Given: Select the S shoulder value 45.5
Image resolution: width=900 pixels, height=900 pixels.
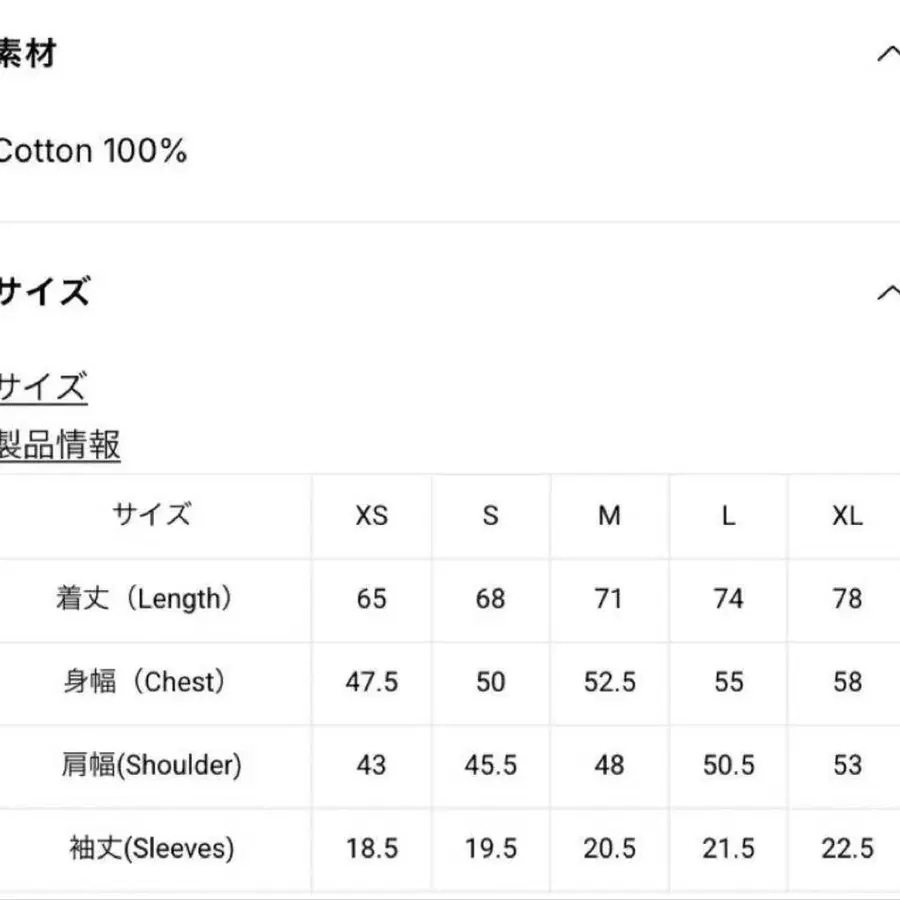Looking at the screenshot, I should pyautogui.click(x=490, y=765).
